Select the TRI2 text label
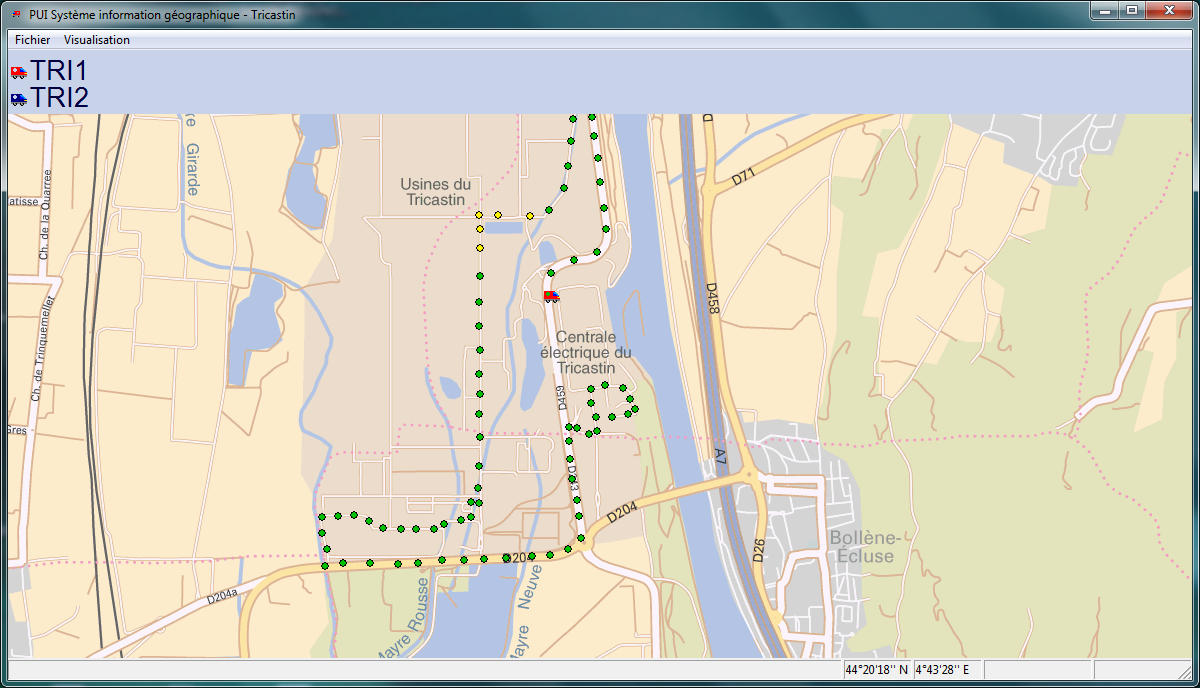The height and width of the screenshot is (688, 1200). [x=60, y=98]
